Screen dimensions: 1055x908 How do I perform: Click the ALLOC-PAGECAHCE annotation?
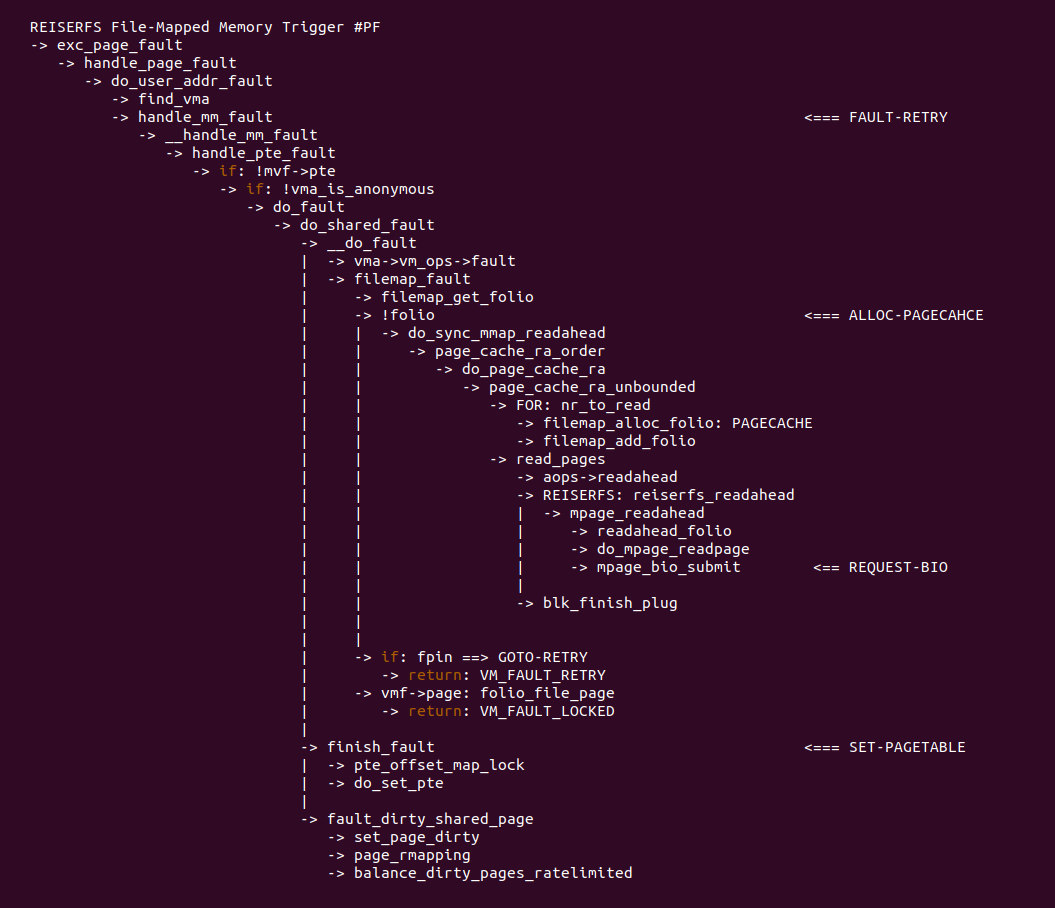point(915,315)
